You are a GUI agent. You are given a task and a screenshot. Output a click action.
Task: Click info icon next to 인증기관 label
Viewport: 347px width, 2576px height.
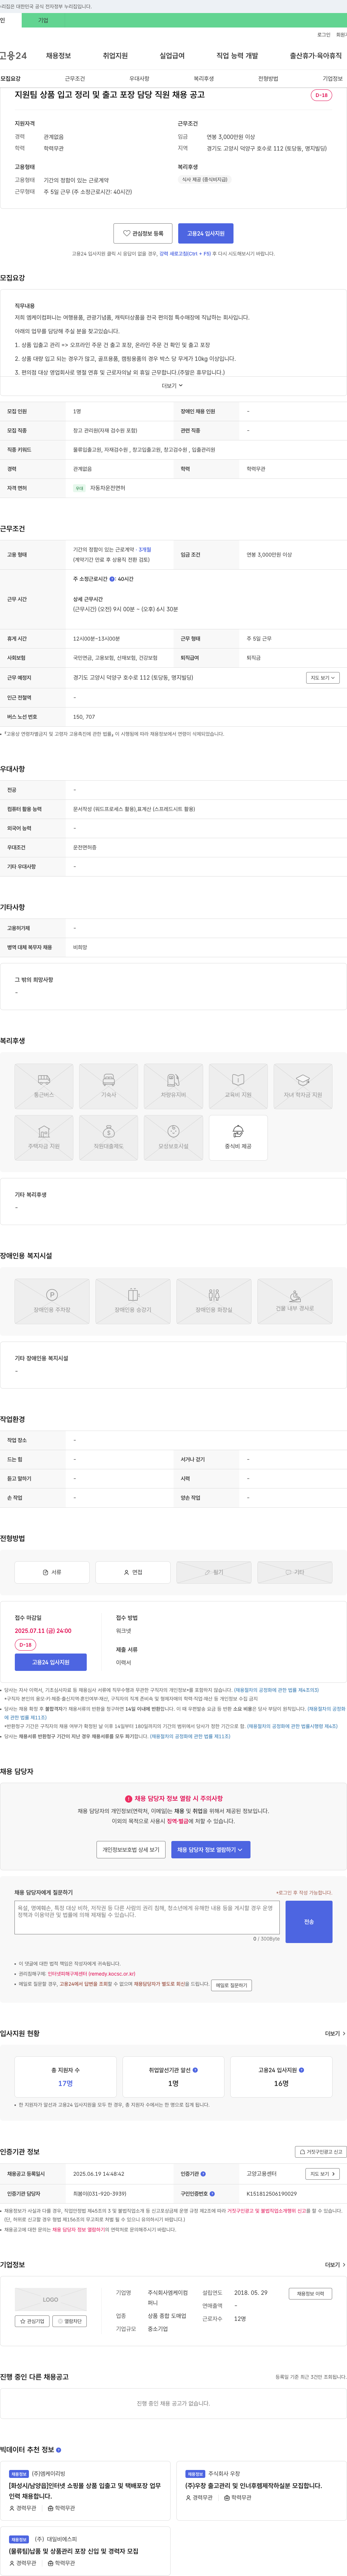tap(204, 2174)
